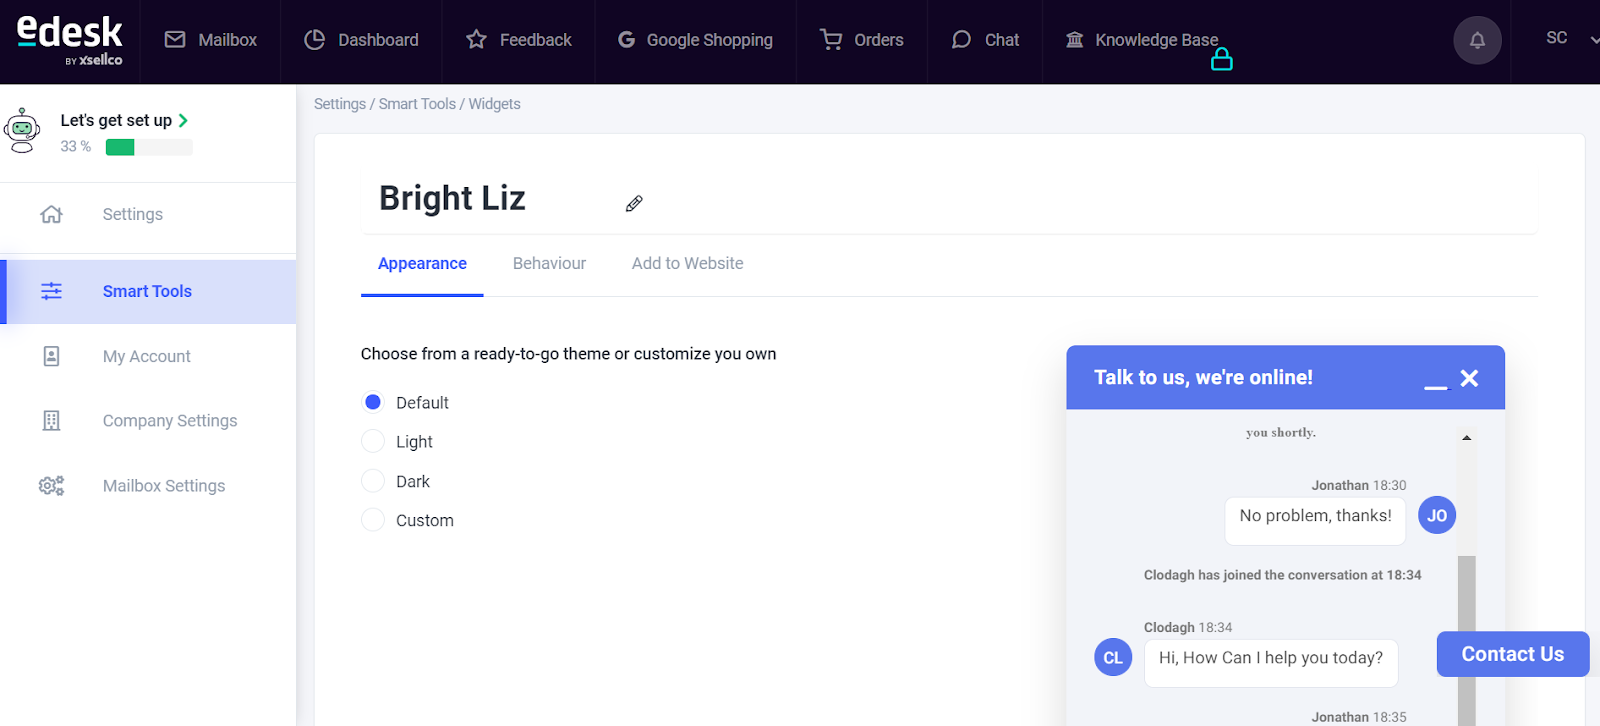This screenshot has width=1600, height=726.
Task: Click the setup progress bar
Action: click(x=149, y=147)
